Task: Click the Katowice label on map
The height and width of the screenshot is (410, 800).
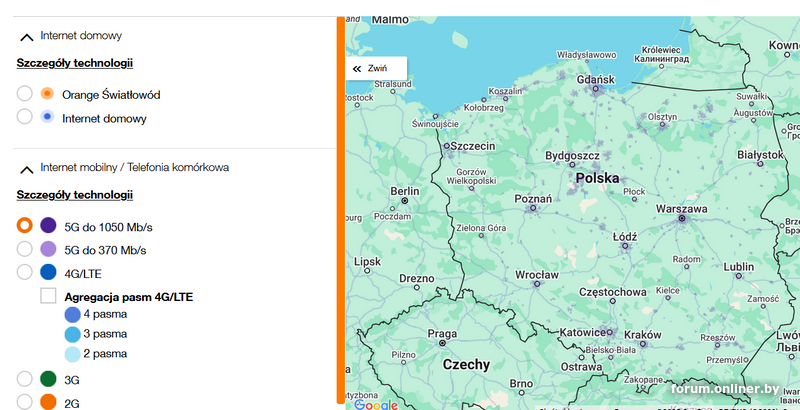Action: (583, 332)
